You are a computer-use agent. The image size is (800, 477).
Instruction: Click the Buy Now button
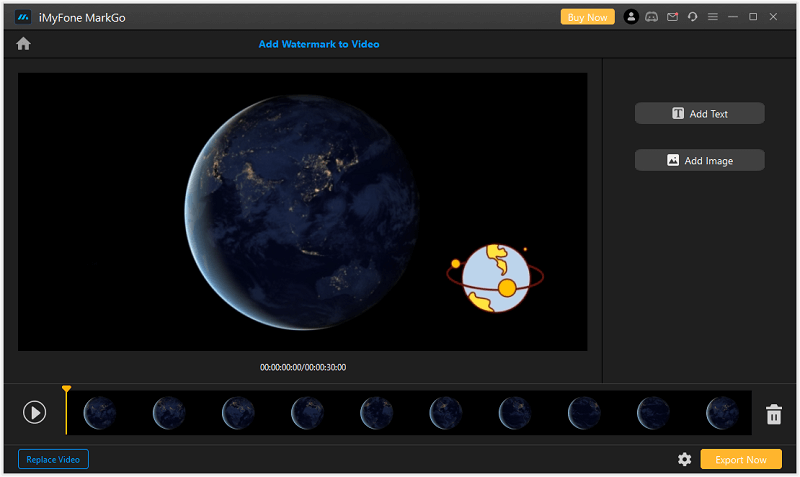[587, 17]
